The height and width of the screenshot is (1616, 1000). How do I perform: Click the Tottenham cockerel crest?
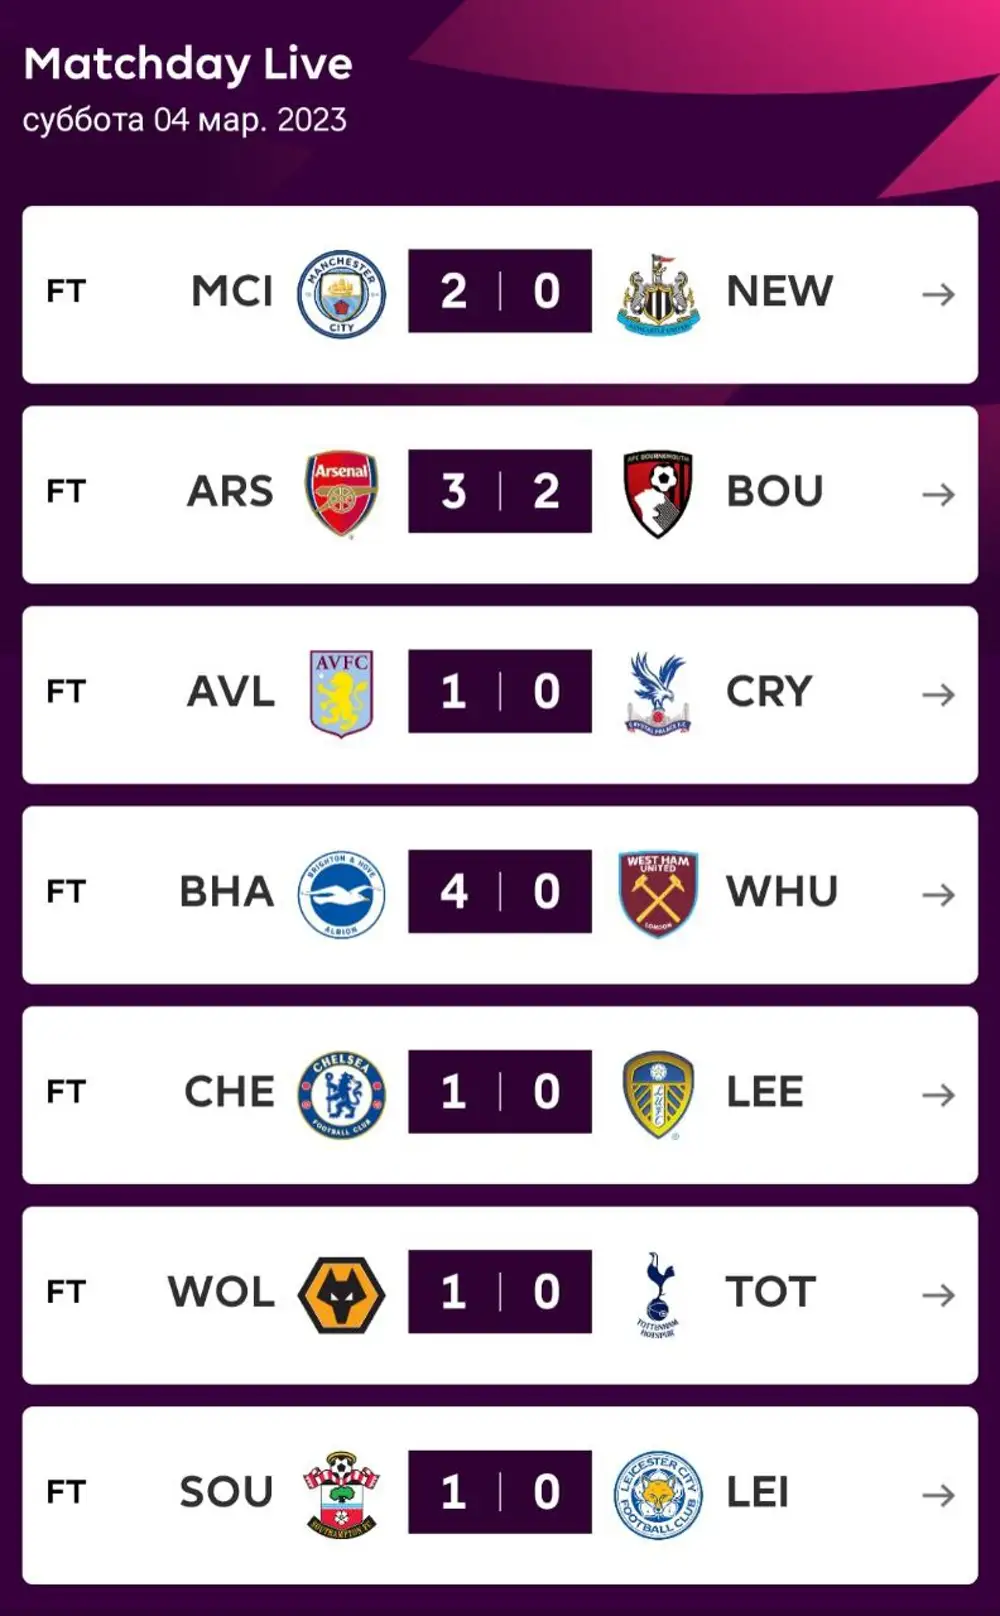click(658, 1294)
